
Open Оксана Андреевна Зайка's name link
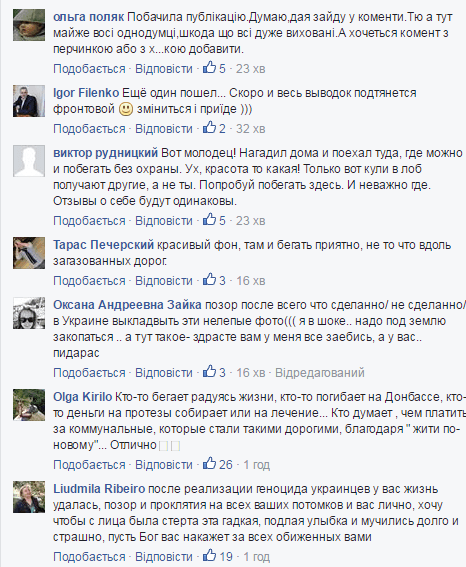127,305
